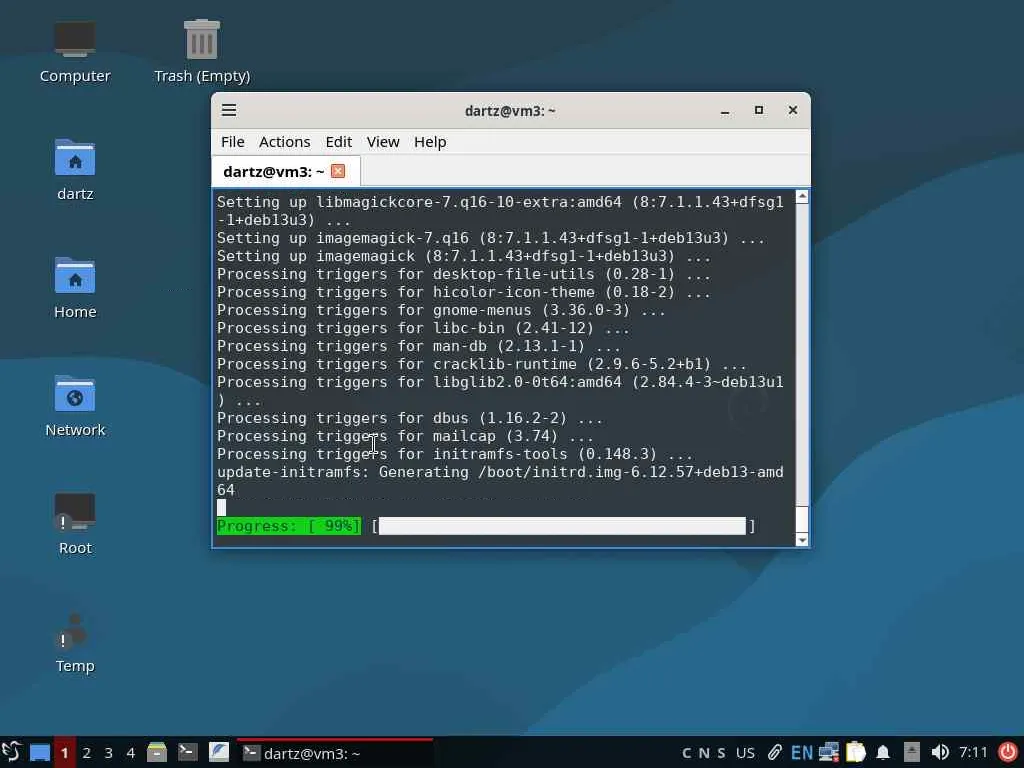
Task: Click the red power button icon
Action: coord(1008,752)
